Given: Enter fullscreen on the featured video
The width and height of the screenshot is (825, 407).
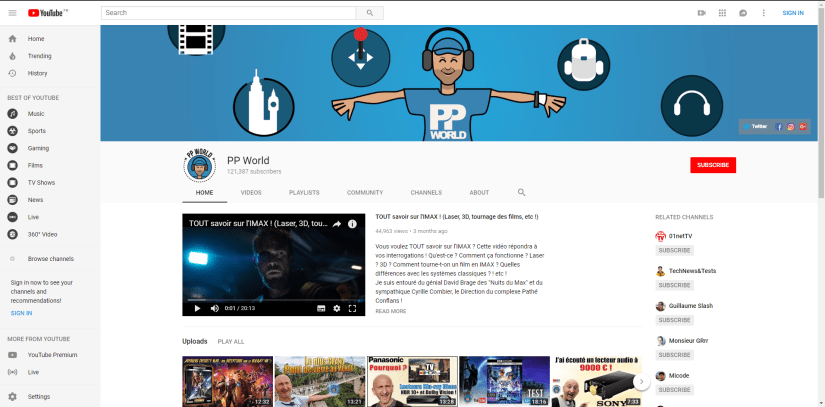Looking at the screenshot, I should pos(352,308).
